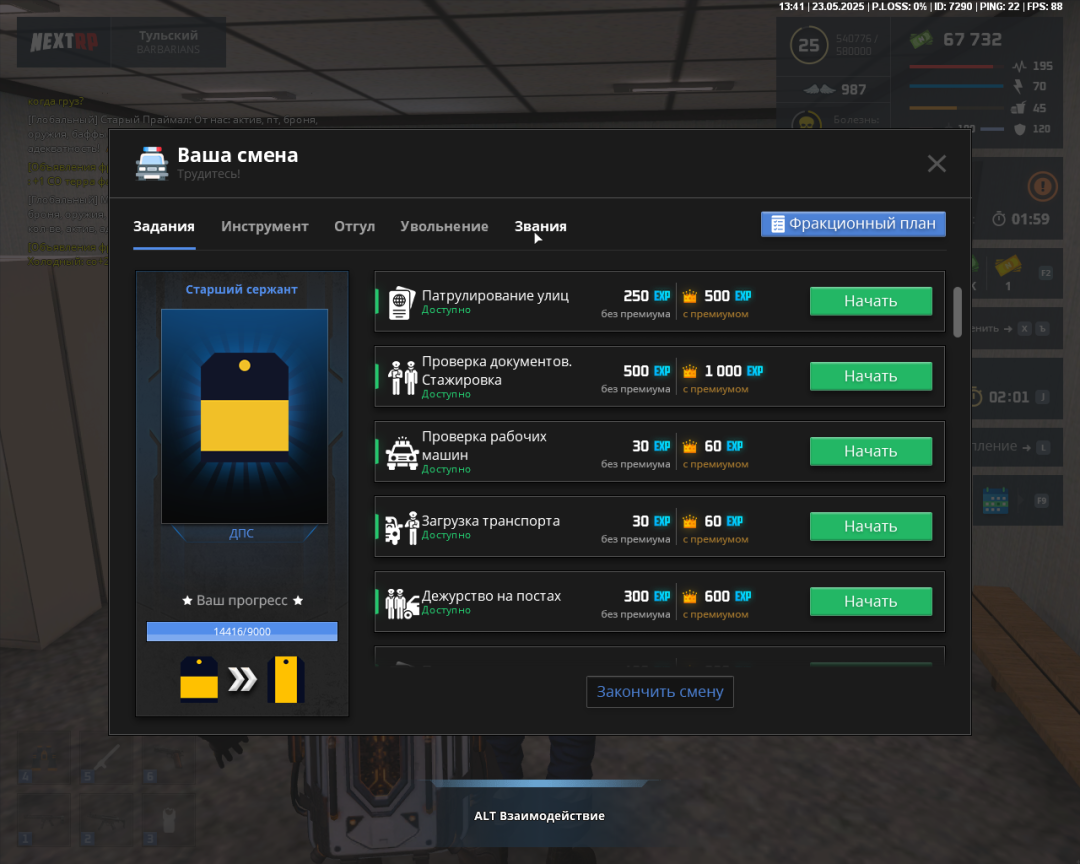The height and width of the screenshot is (864, 1080).
Task: Click the two officers icon for Проверка документов
Action: tap(403, 377)
